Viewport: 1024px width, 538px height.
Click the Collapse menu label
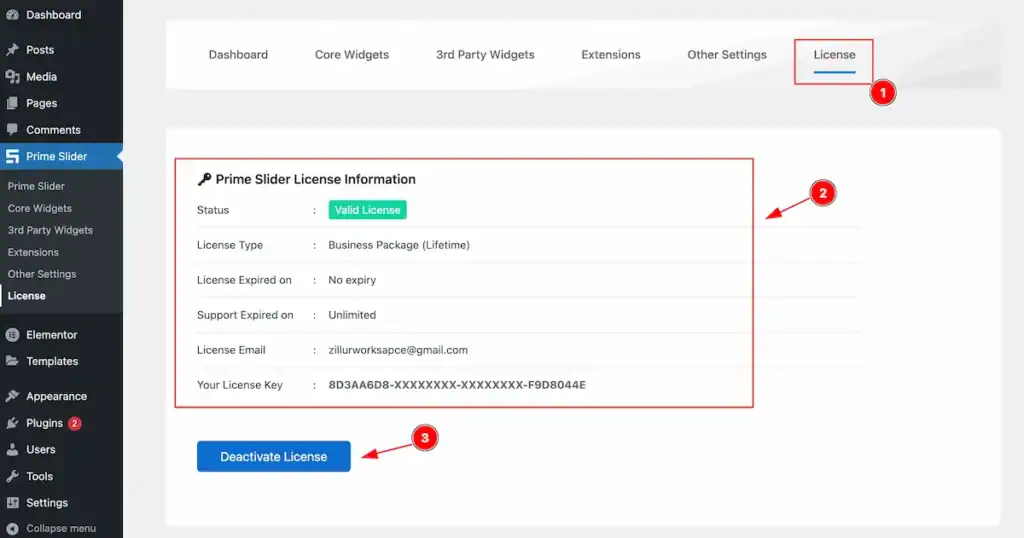(x=61, y=528)
